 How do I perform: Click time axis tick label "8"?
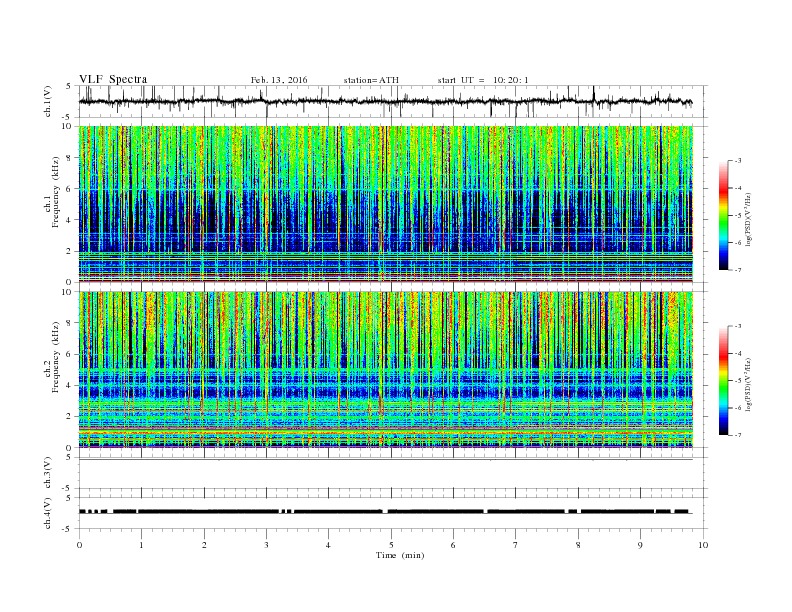(578, 545)
